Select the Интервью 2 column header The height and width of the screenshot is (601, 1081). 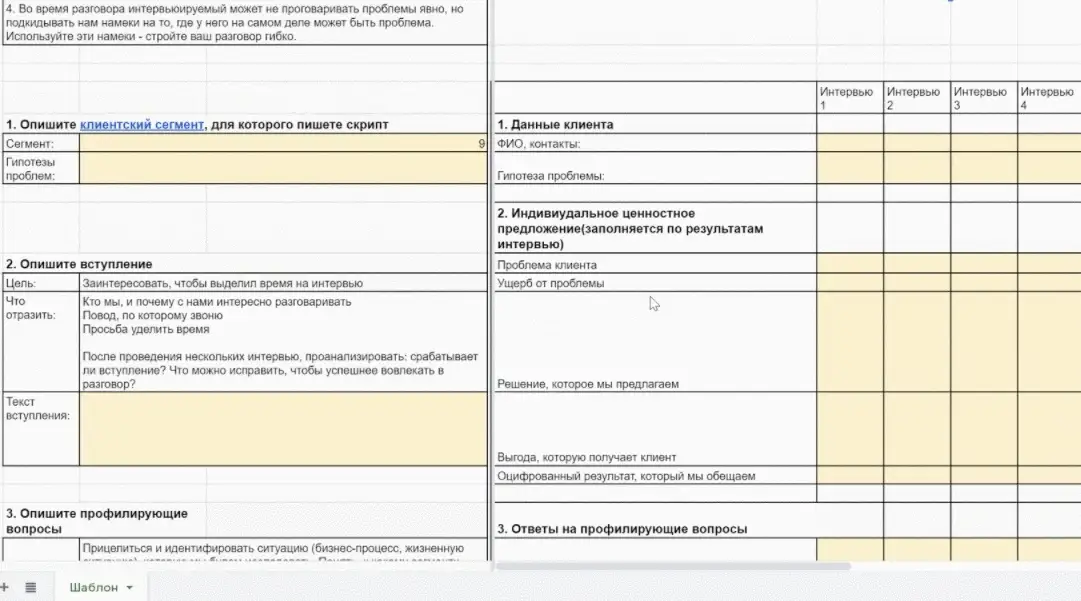click(x=917, y=98)
